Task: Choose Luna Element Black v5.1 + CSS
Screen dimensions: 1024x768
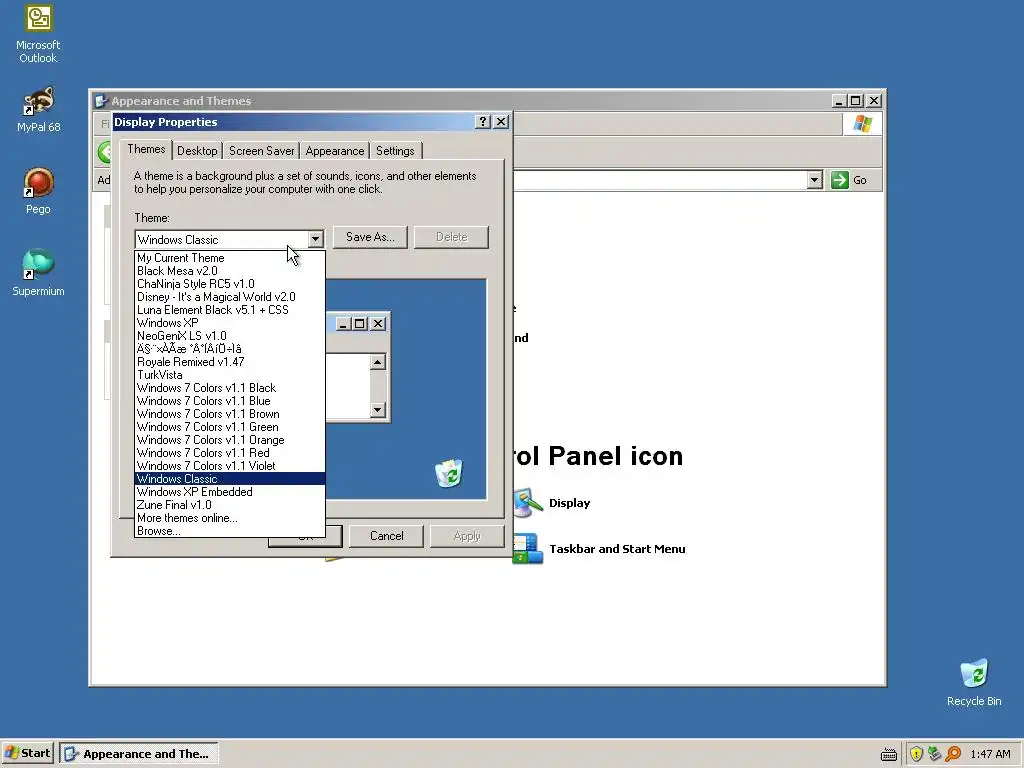Action: click(x=230, y=310)
